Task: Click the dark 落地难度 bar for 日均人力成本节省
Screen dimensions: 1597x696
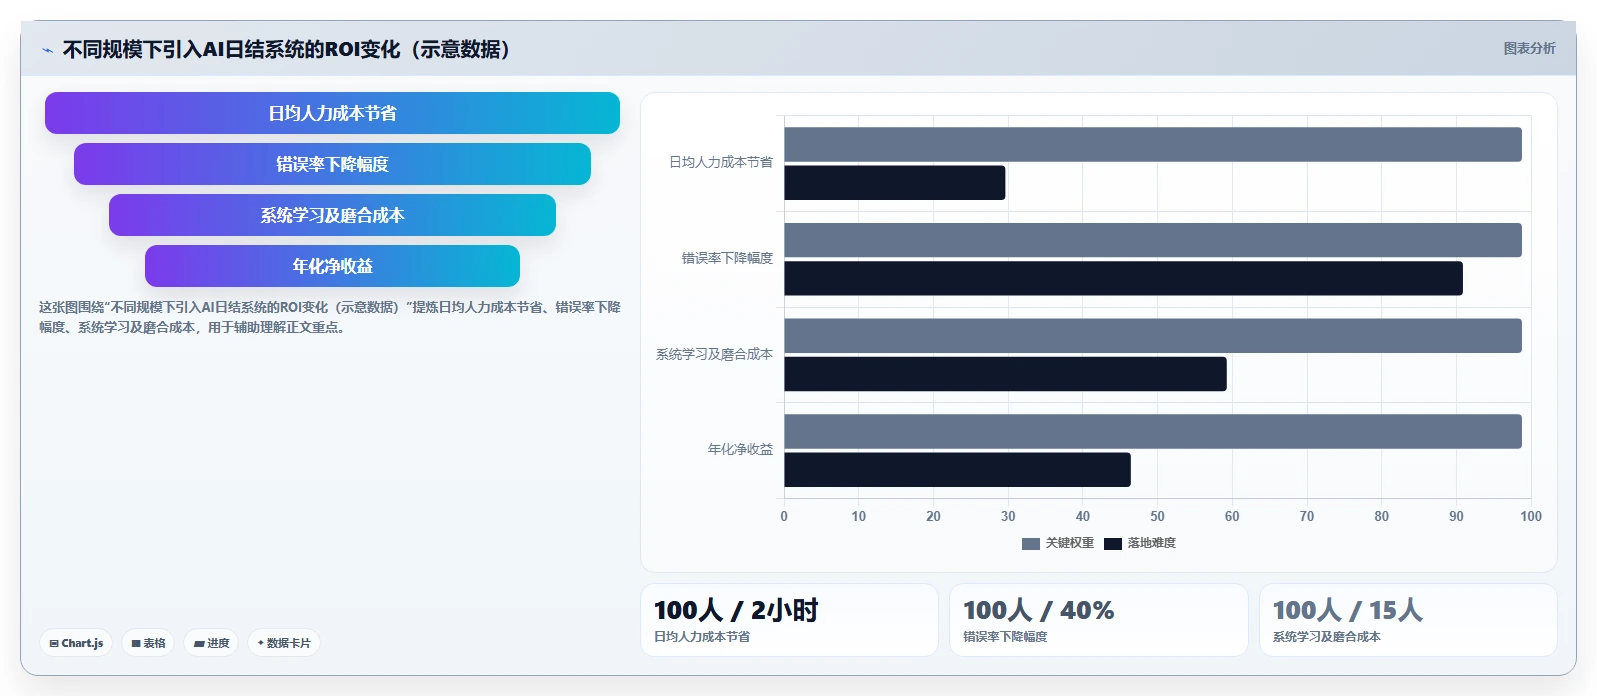Action: [x=895, y=183]
